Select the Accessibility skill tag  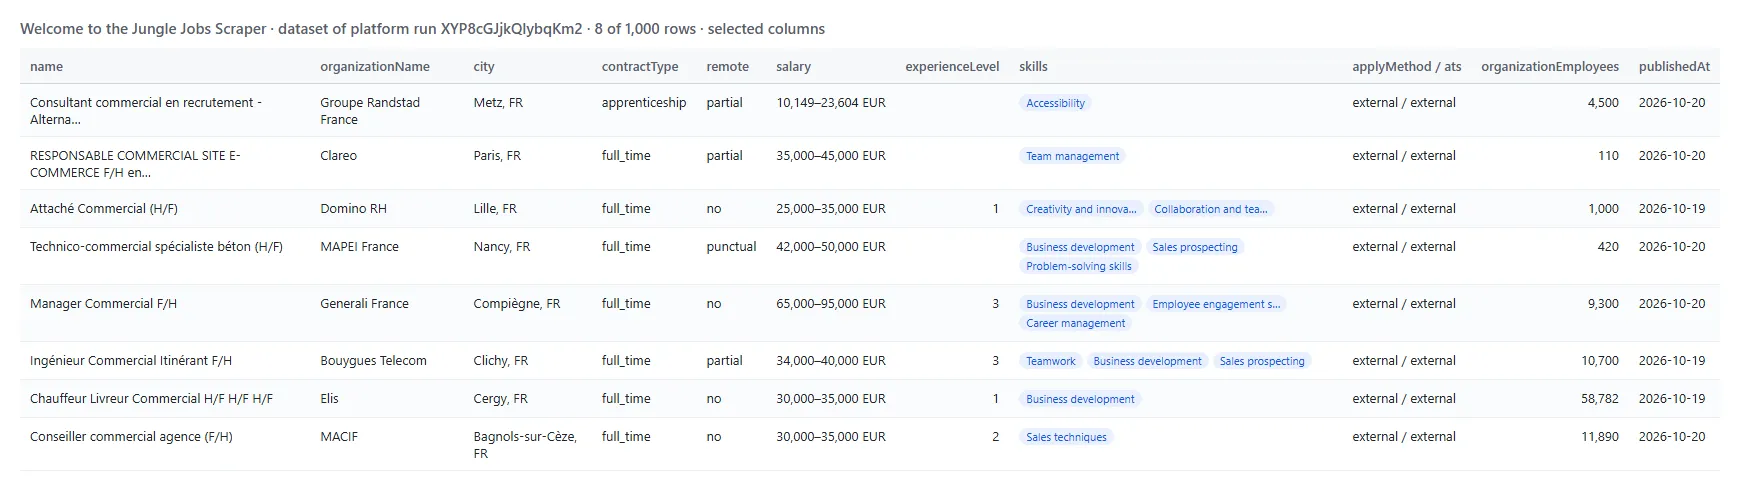(x=1055, y=103)
